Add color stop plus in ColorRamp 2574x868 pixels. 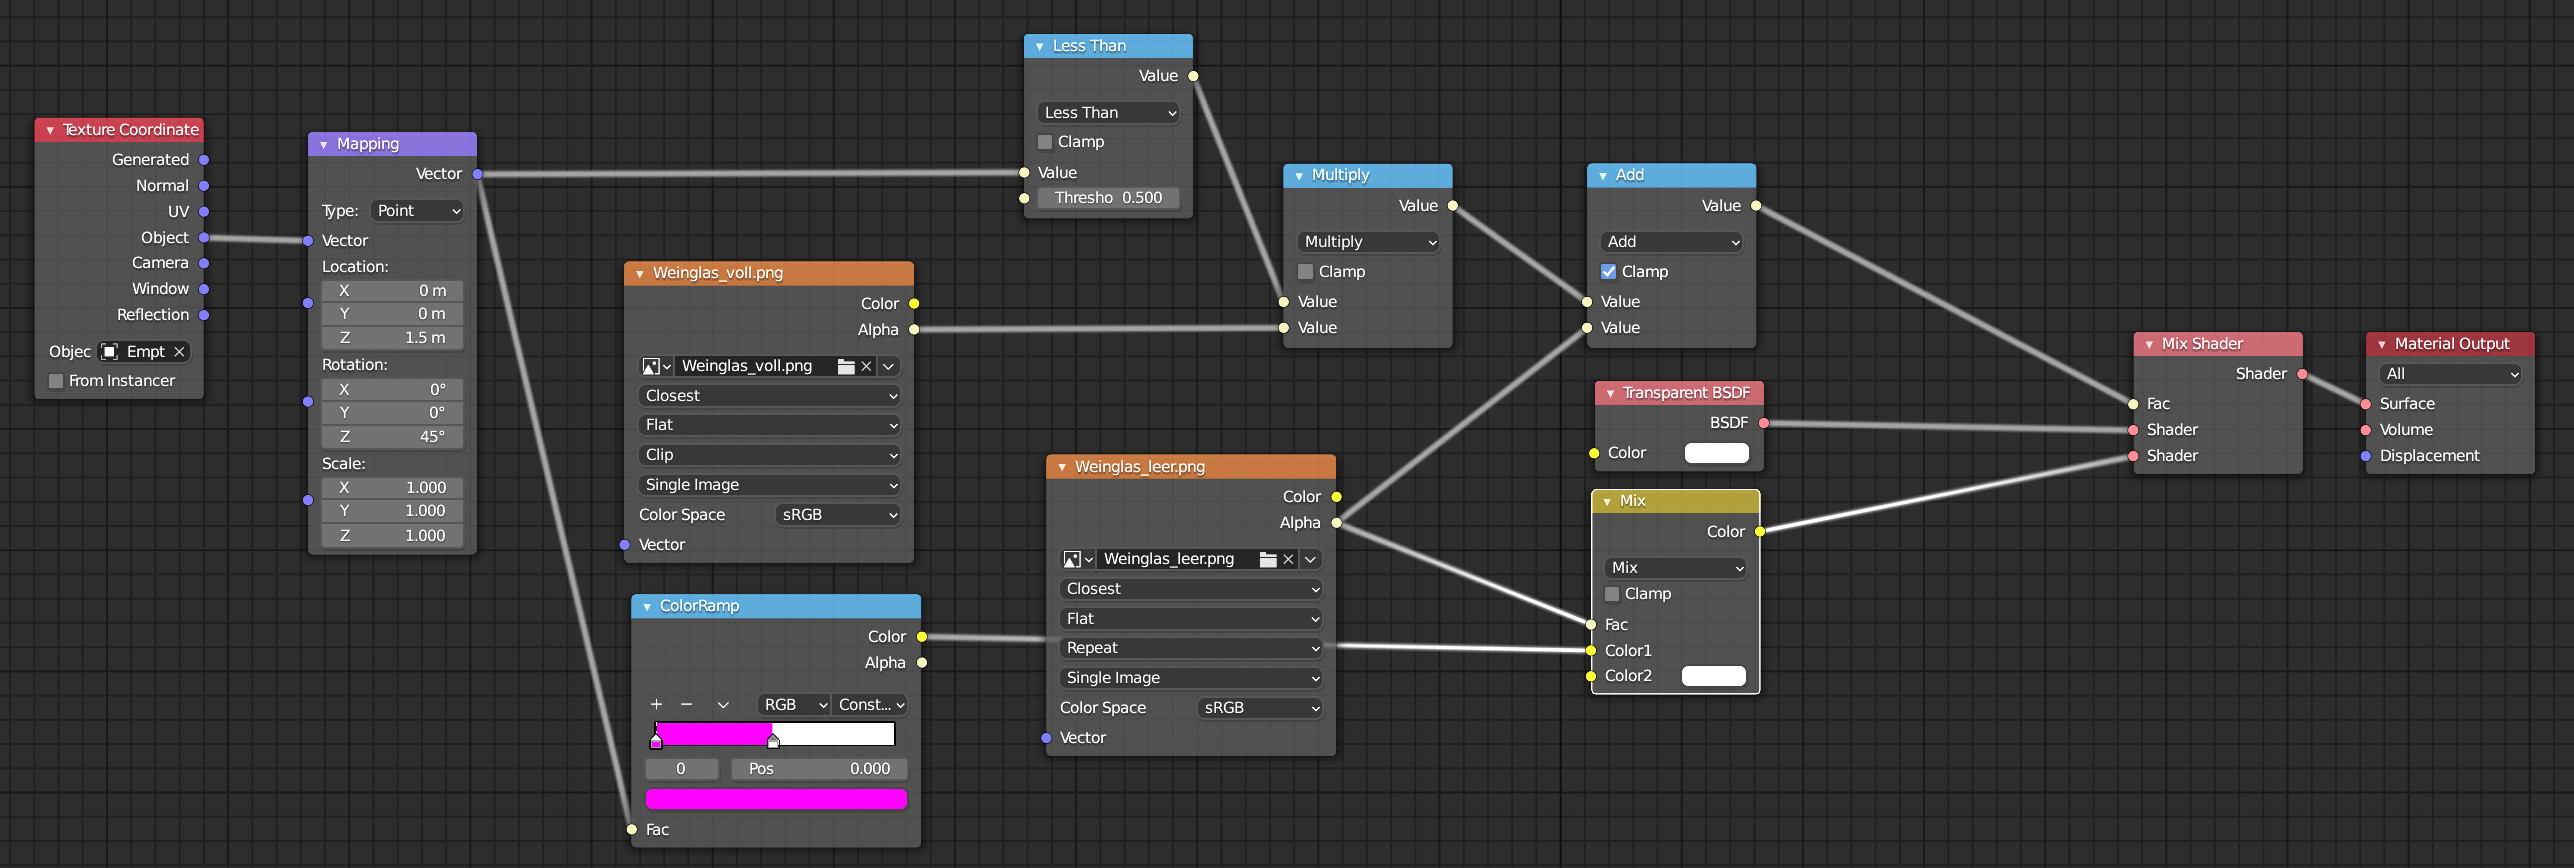(x=657, y=705)
